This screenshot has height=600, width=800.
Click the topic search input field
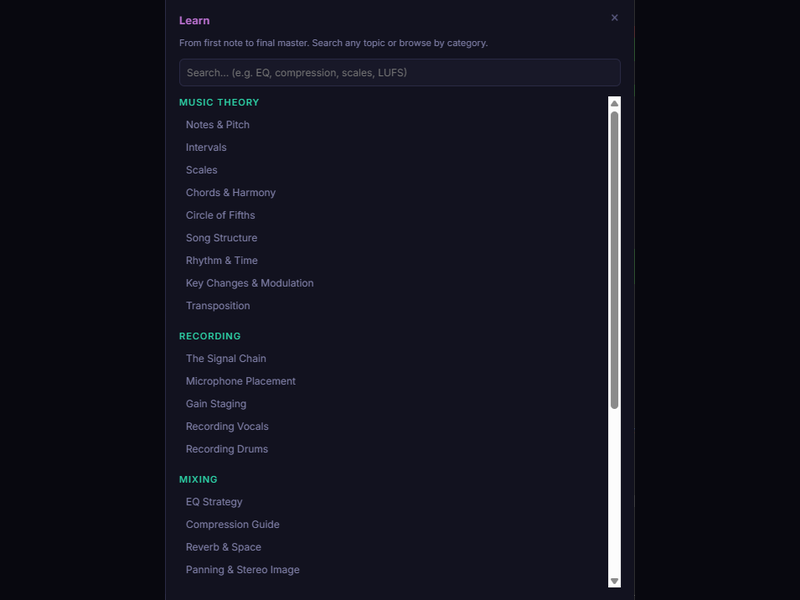[399, 73]
